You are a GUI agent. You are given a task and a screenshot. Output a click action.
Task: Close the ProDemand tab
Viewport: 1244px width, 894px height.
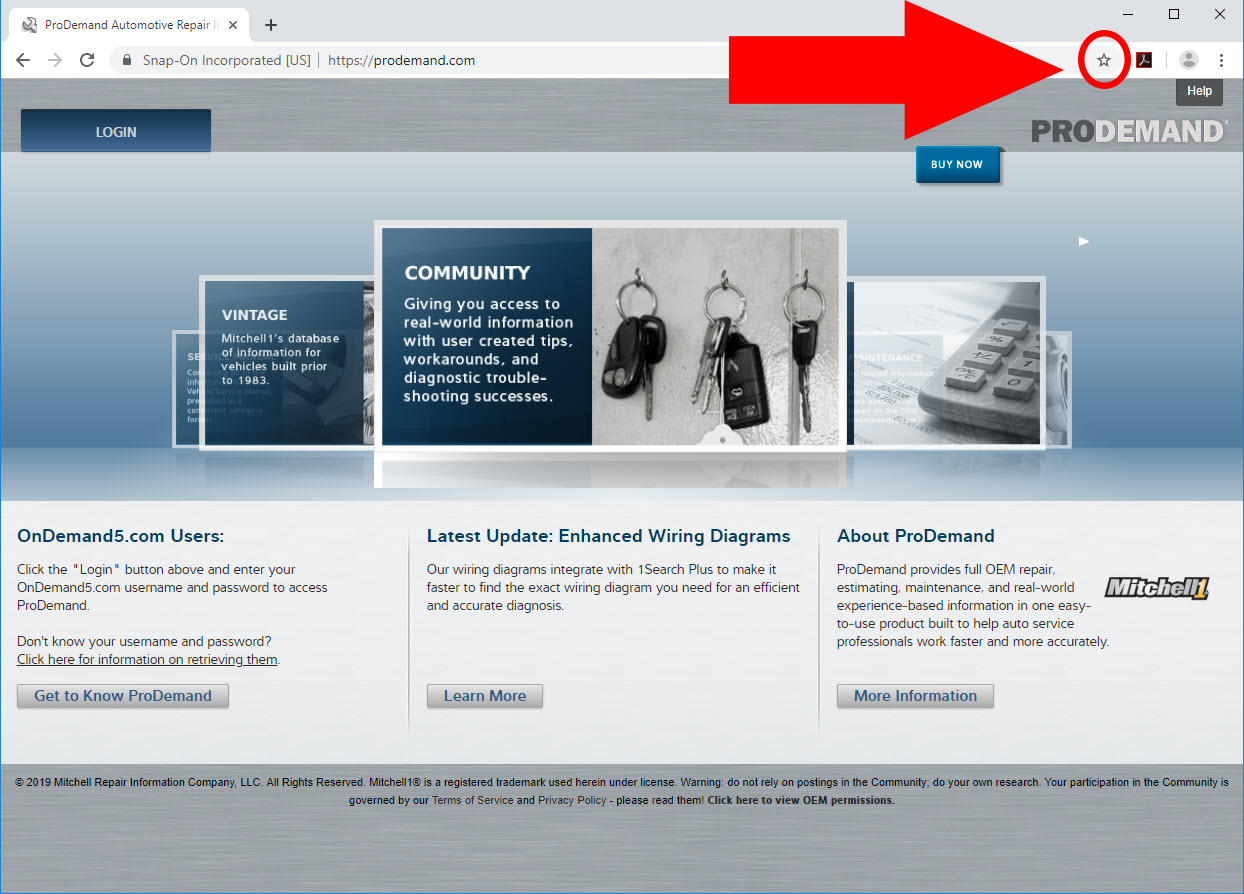(232, 25)
